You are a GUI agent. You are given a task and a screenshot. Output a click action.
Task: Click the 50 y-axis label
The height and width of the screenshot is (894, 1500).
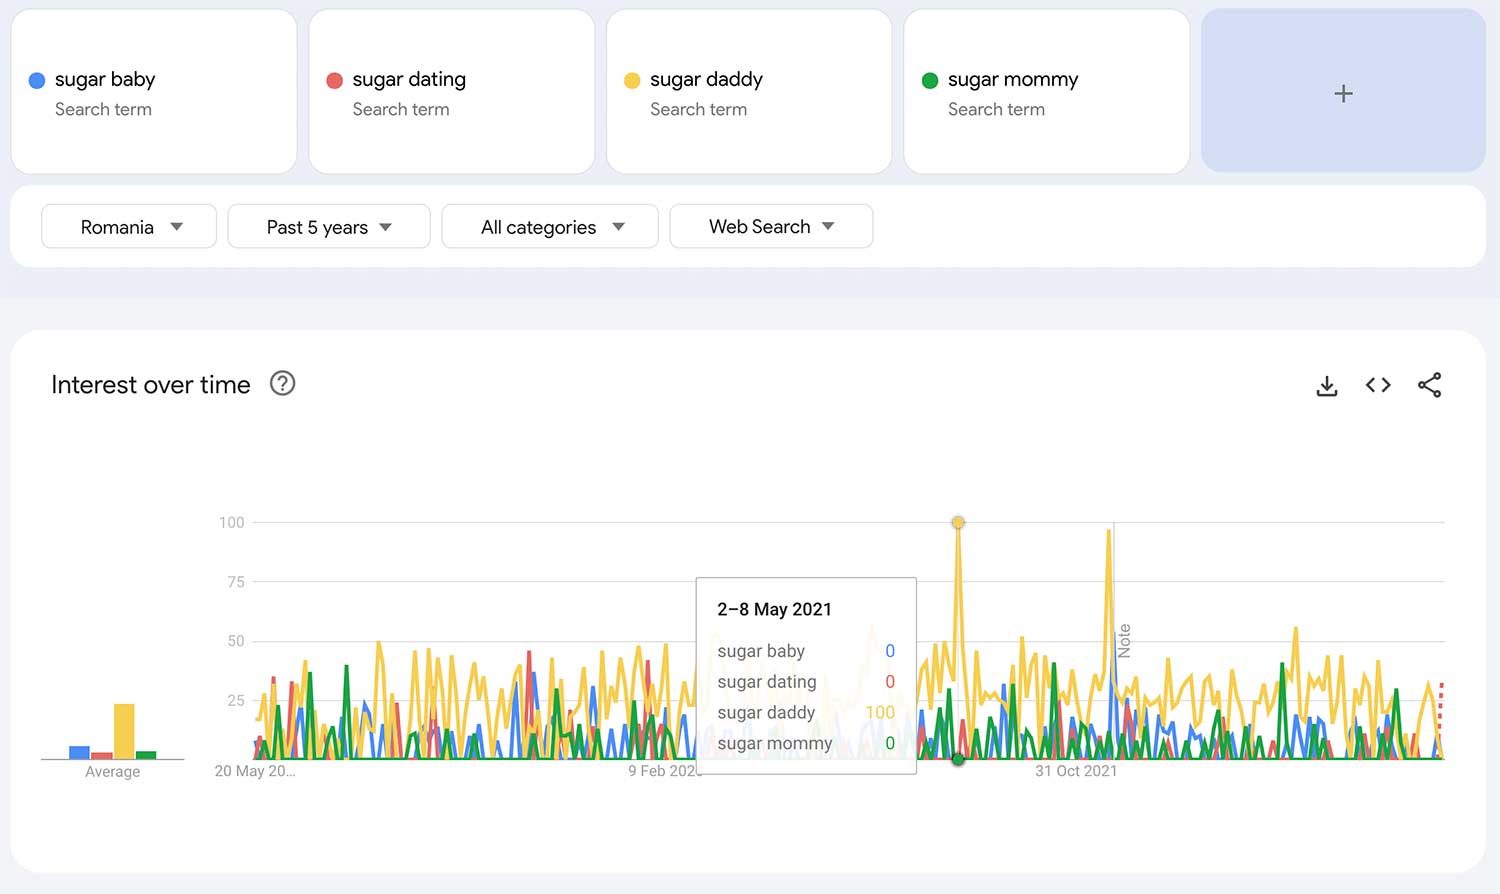coord(236,641)
